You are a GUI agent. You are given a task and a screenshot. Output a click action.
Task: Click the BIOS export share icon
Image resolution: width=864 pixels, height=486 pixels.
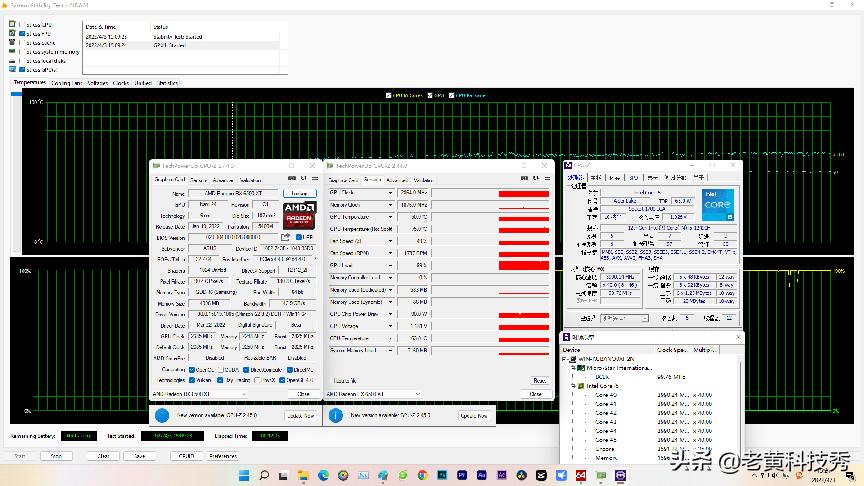click(x=286, y=237)
